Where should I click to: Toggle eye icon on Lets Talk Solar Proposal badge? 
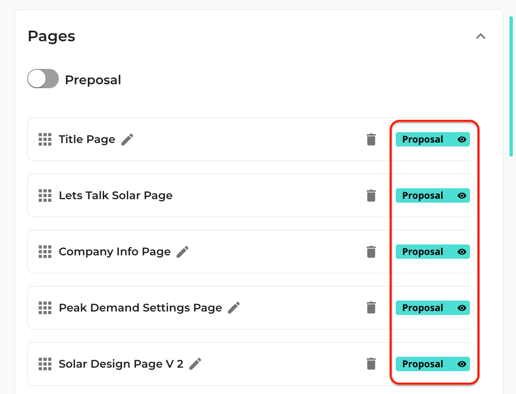click(462, 195)
